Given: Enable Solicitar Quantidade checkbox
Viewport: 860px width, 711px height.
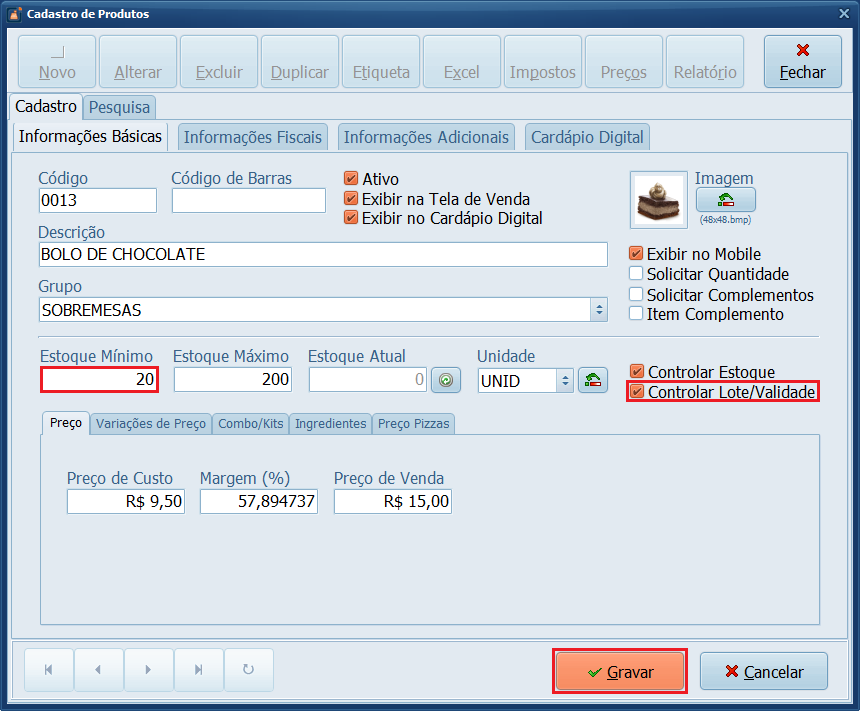Looking at the screenshot, I should click(x=636, y=274).
